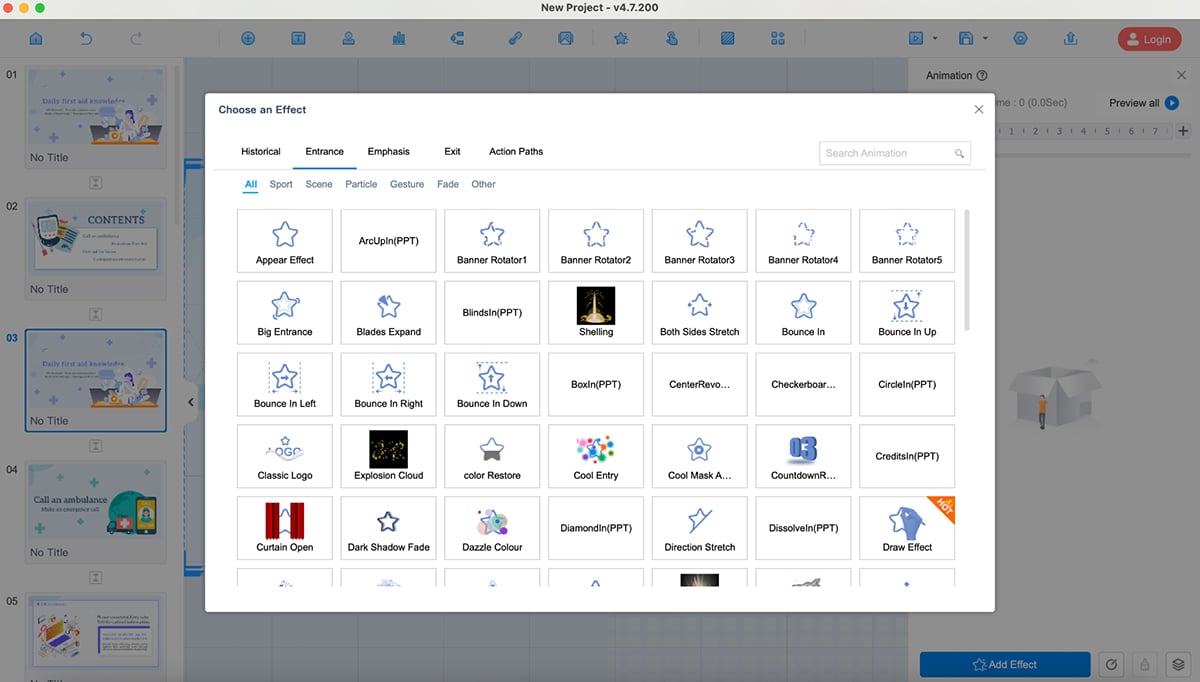Collapse the left slide panel with the chevron
This screenshot has width=1200, height=682.
tap(191, 401)
